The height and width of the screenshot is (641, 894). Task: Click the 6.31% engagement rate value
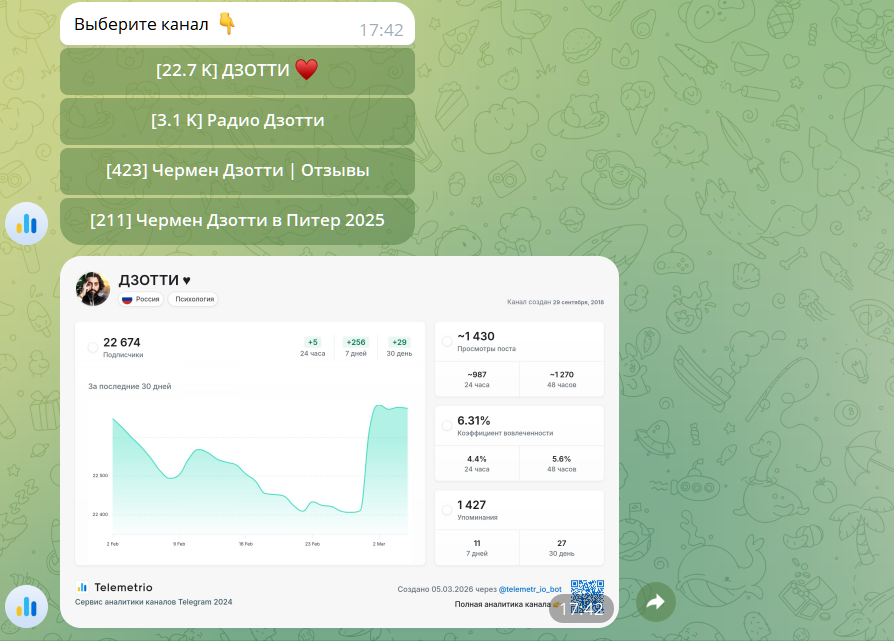[x=474, y=421]
